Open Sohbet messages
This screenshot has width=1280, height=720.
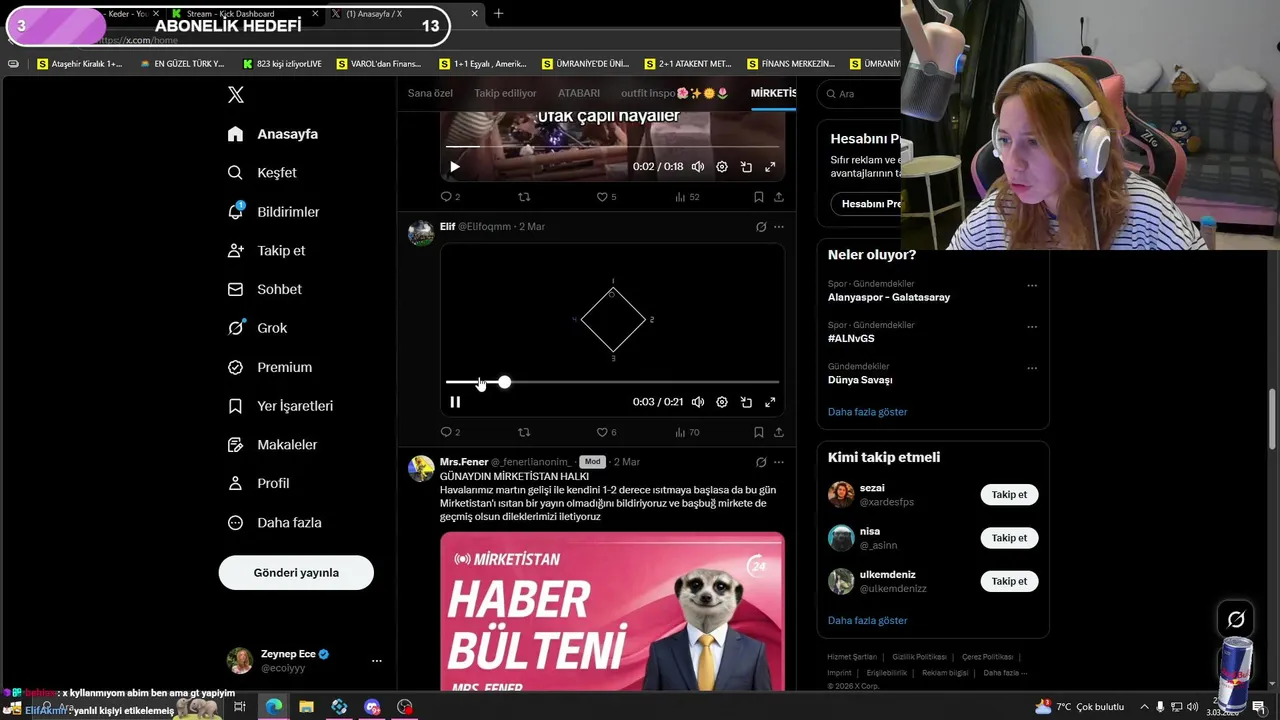click(x=265, y=289)
